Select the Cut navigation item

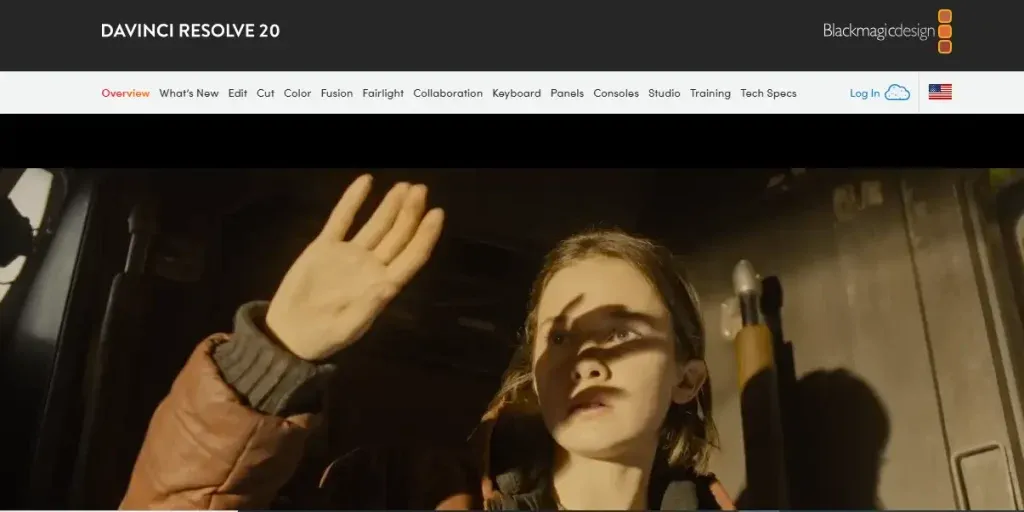click(x=265, y=93)
